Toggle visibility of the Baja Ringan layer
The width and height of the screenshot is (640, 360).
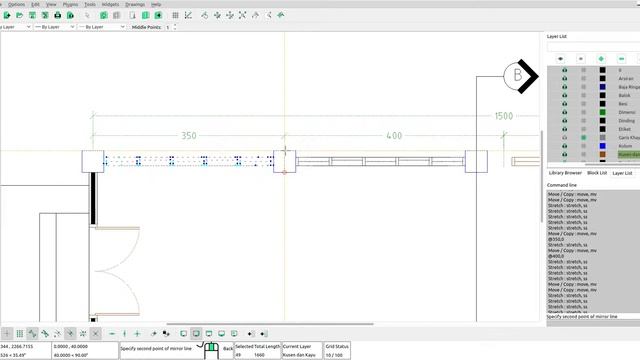click(x=565, y=87)
